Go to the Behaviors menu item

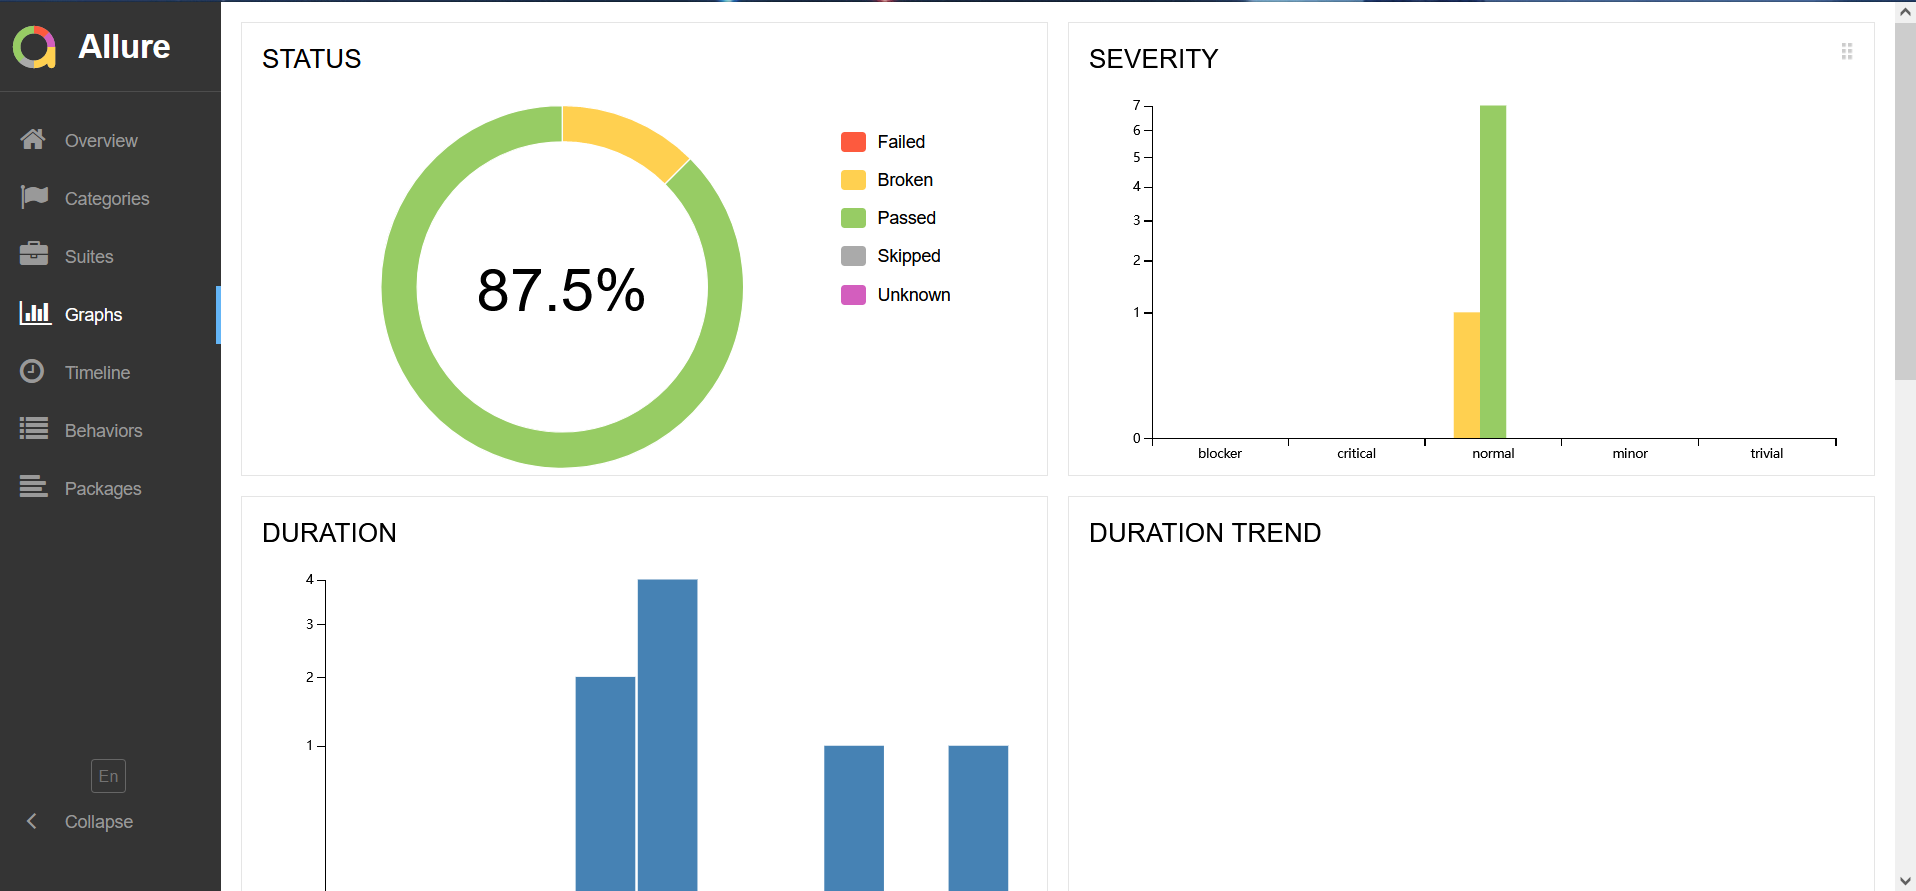[x=103, y=431]
